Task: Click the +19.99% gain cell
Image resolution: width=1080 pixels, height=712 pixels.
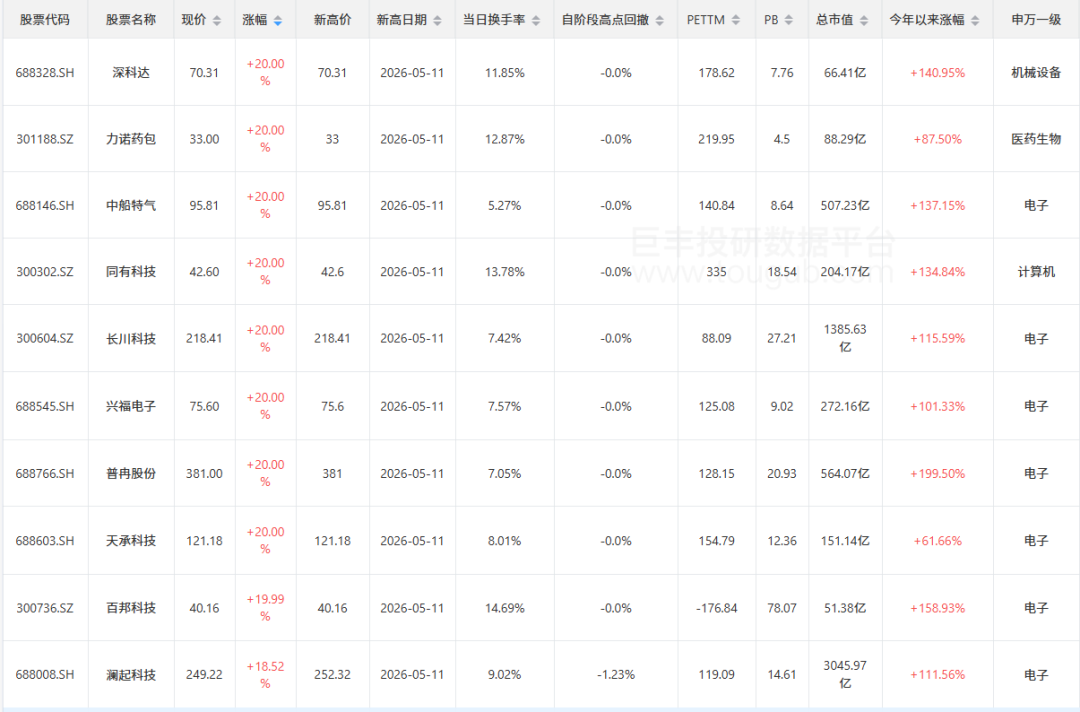Action: (265, 608)
